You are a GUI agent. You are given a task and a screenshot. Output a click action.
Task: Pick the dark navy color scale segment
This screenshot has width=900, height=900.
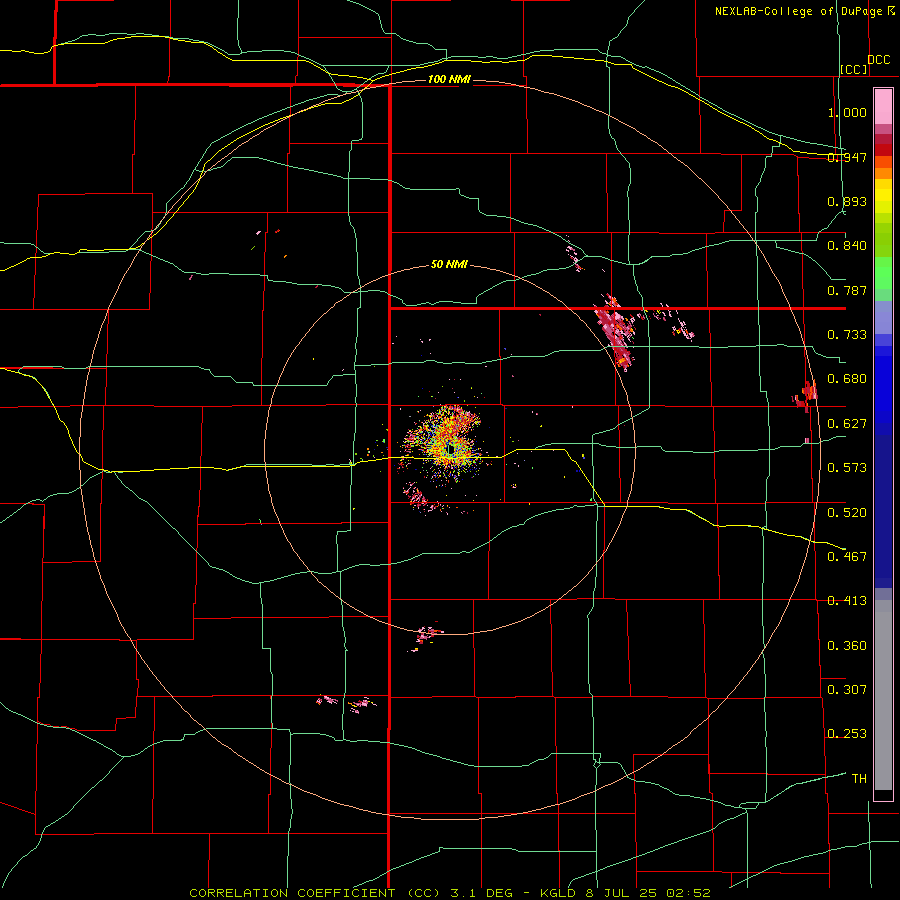(x=883, y=511)
